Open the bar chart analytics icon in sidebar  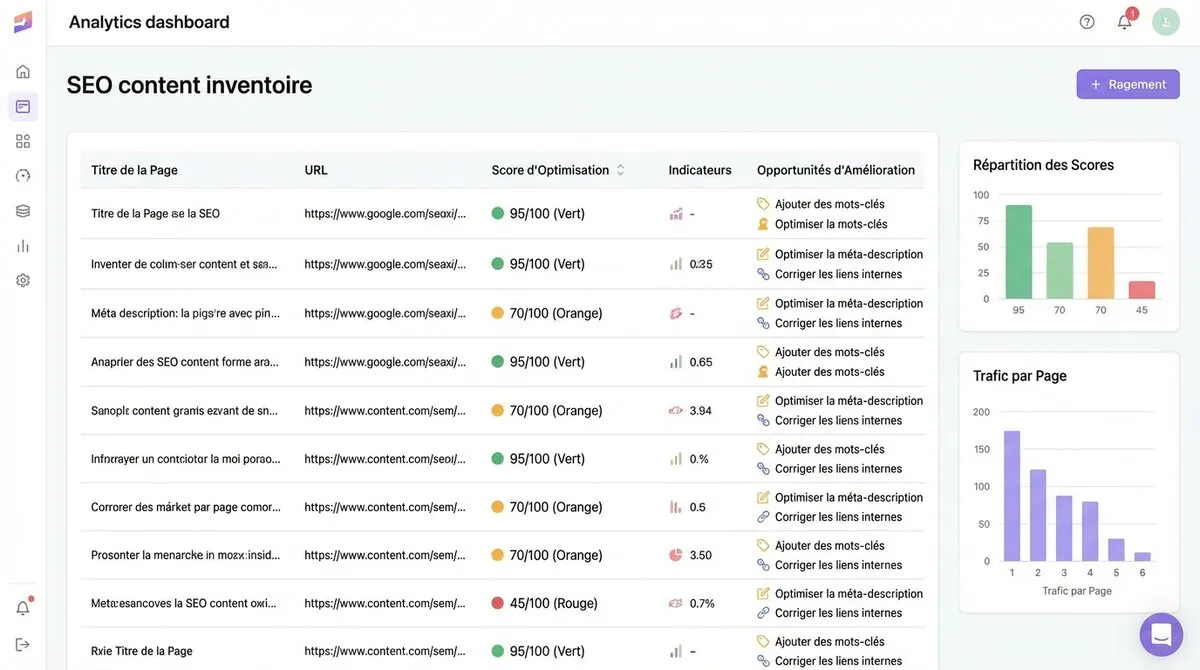(x=22, y=245)
